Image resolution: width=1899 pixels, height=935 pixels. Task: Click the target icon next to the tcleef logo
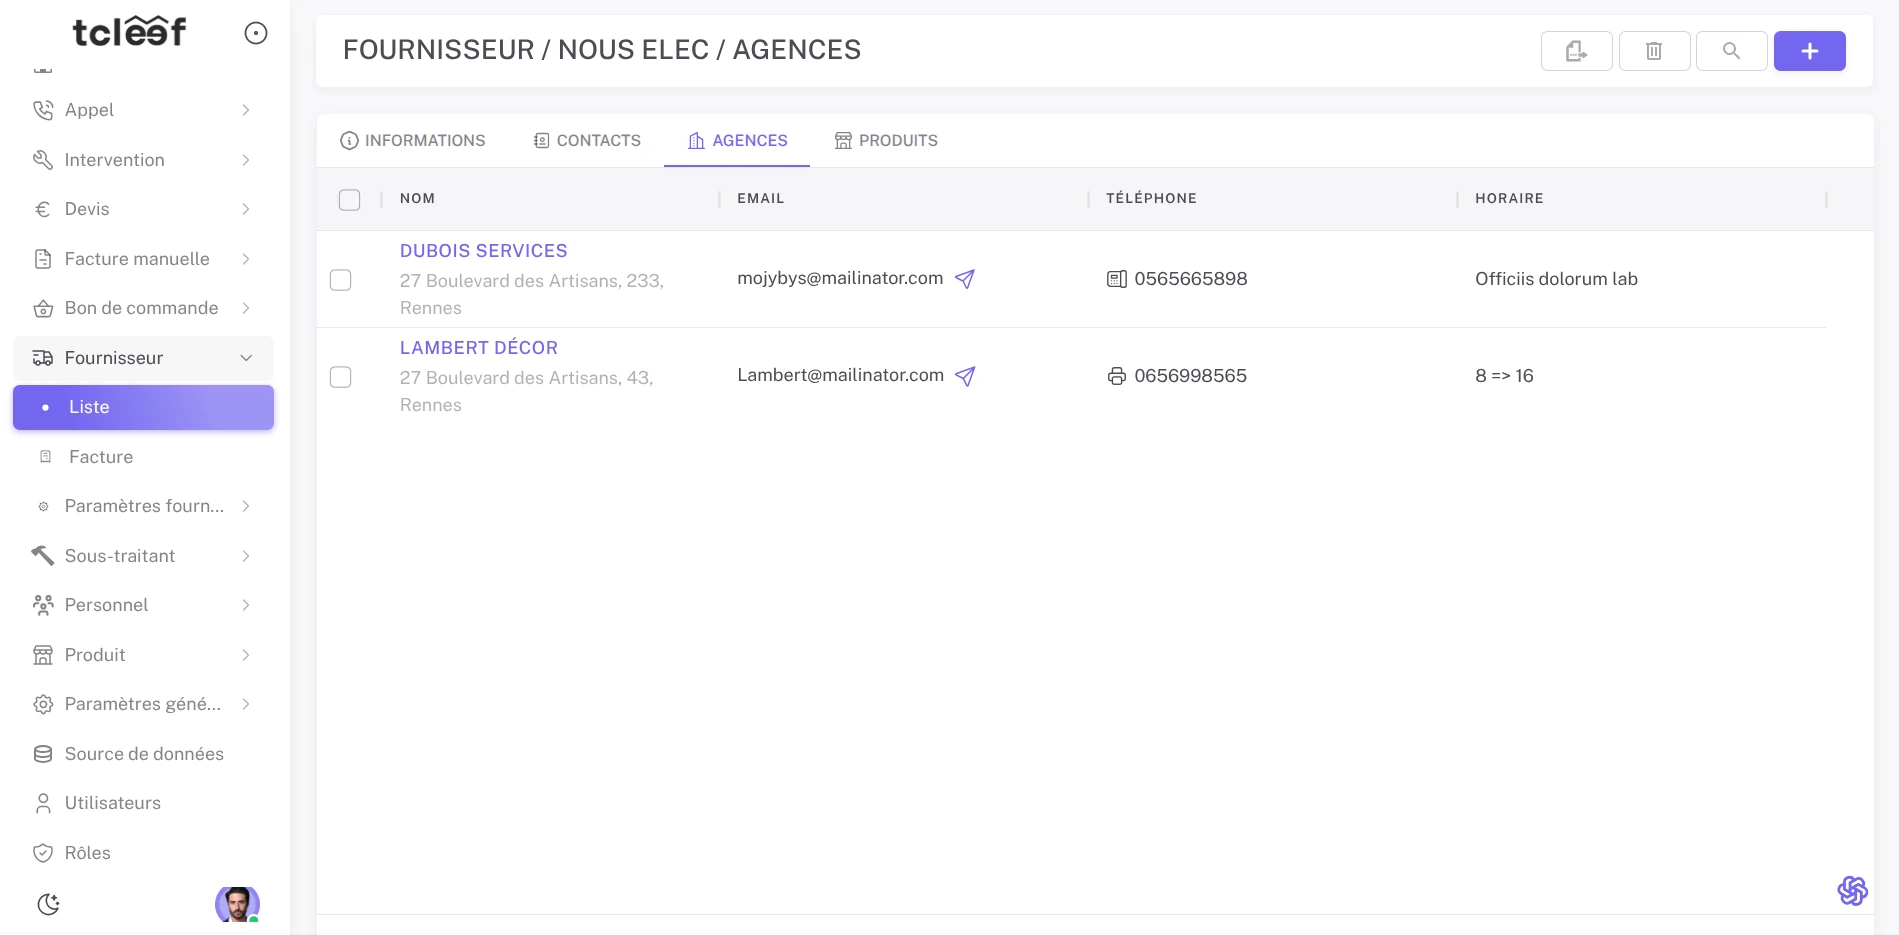[x=255, y=33]
